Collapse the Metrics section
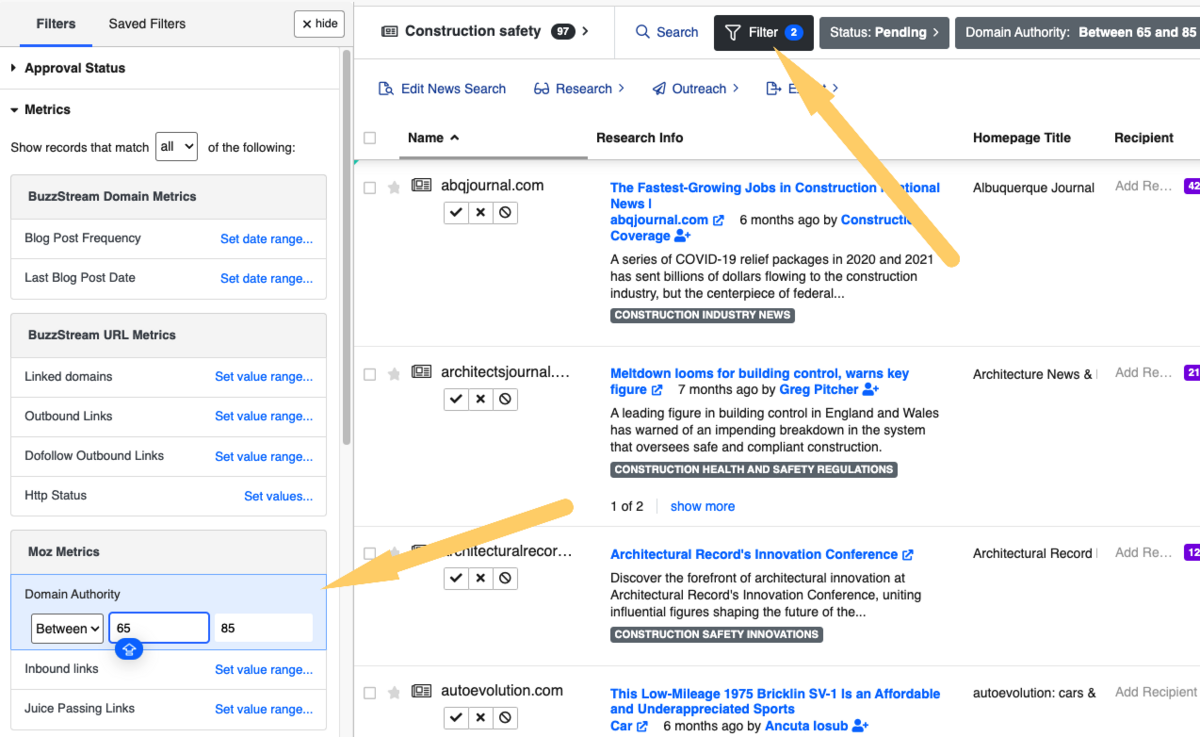1200x737 pixels. pos(41,109)
